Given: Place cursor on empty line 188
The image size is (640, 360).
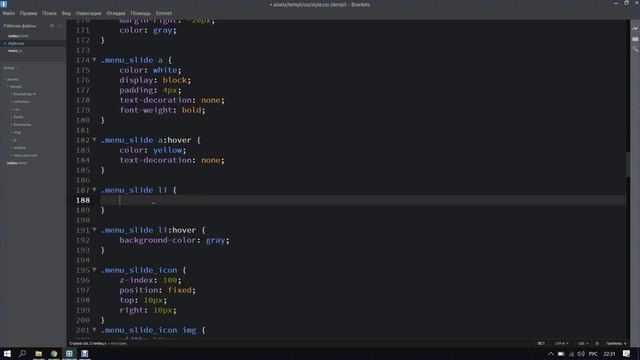Looking at the screenshot, I should (363, 200).
